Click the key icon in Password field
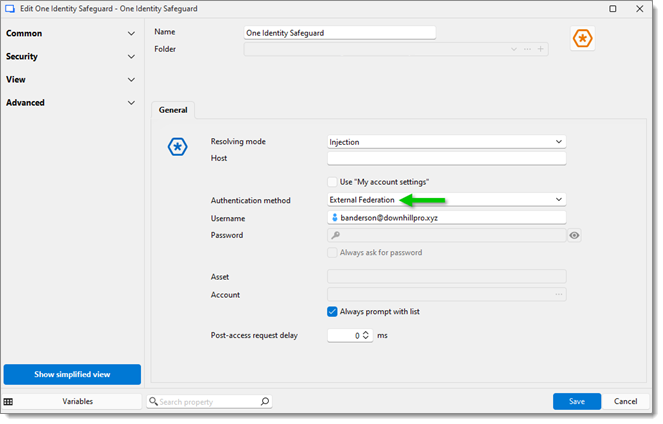Image resolution: width=663 pixels, height=424 pixels. click(x=335, y=235)
